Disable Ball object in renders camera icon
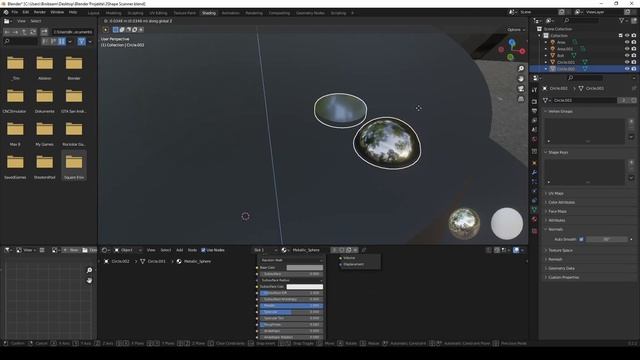Viewport: 640px width, 360px height. click(633, 56)
